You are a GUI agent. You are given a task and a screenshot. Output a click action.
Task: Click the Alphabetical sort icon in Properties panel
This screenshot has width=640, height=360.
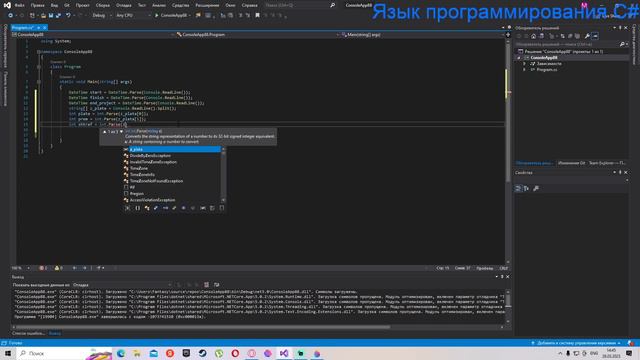527,188
